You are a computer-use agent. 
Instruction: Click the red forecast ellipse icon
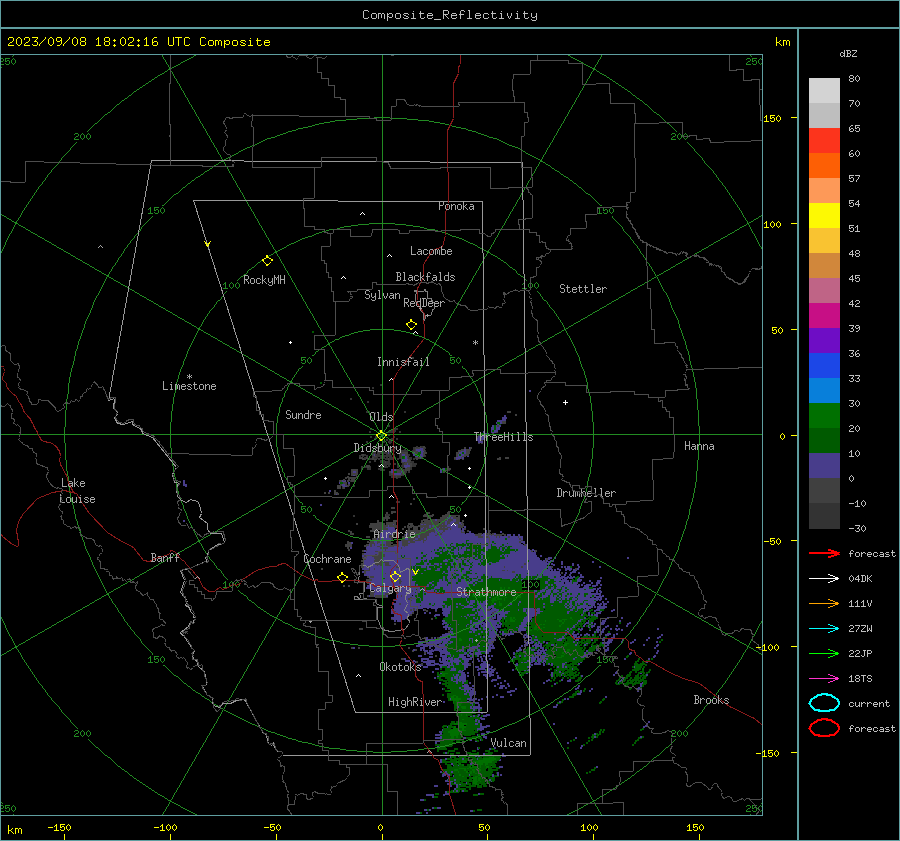point(824,728)
